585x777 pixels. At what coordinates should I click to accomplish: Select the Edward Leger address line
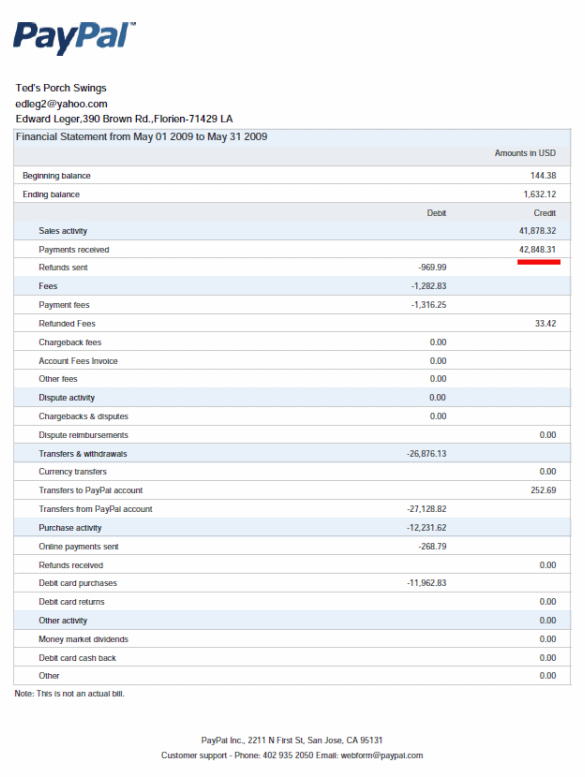click(124, 119)
